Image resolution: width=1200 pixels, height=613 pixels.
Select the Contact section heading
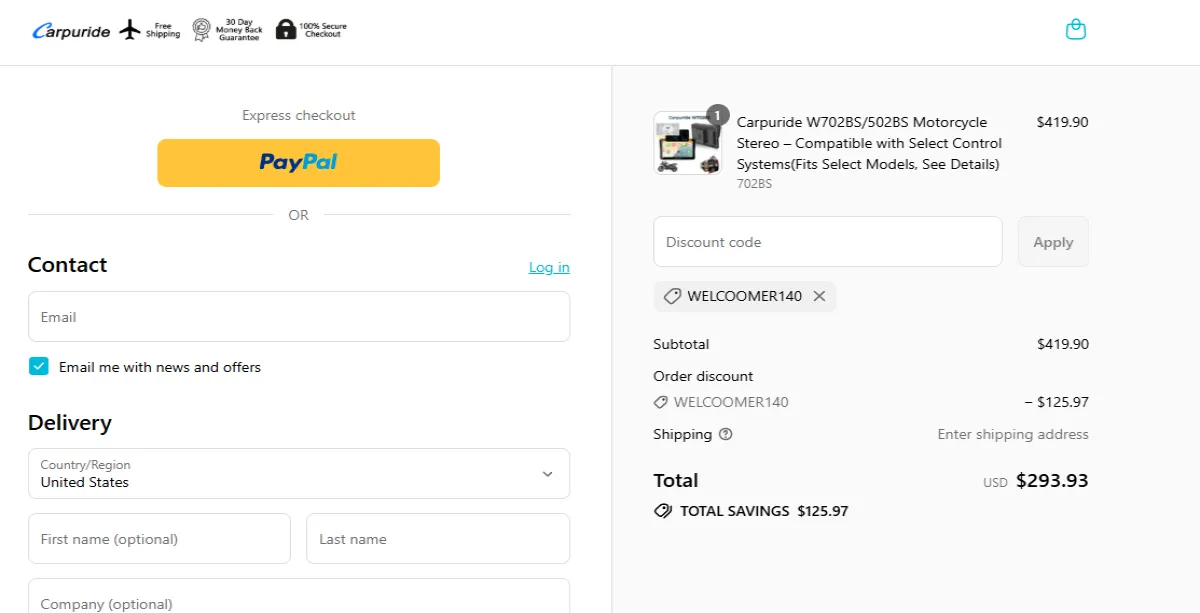(67, 264)
